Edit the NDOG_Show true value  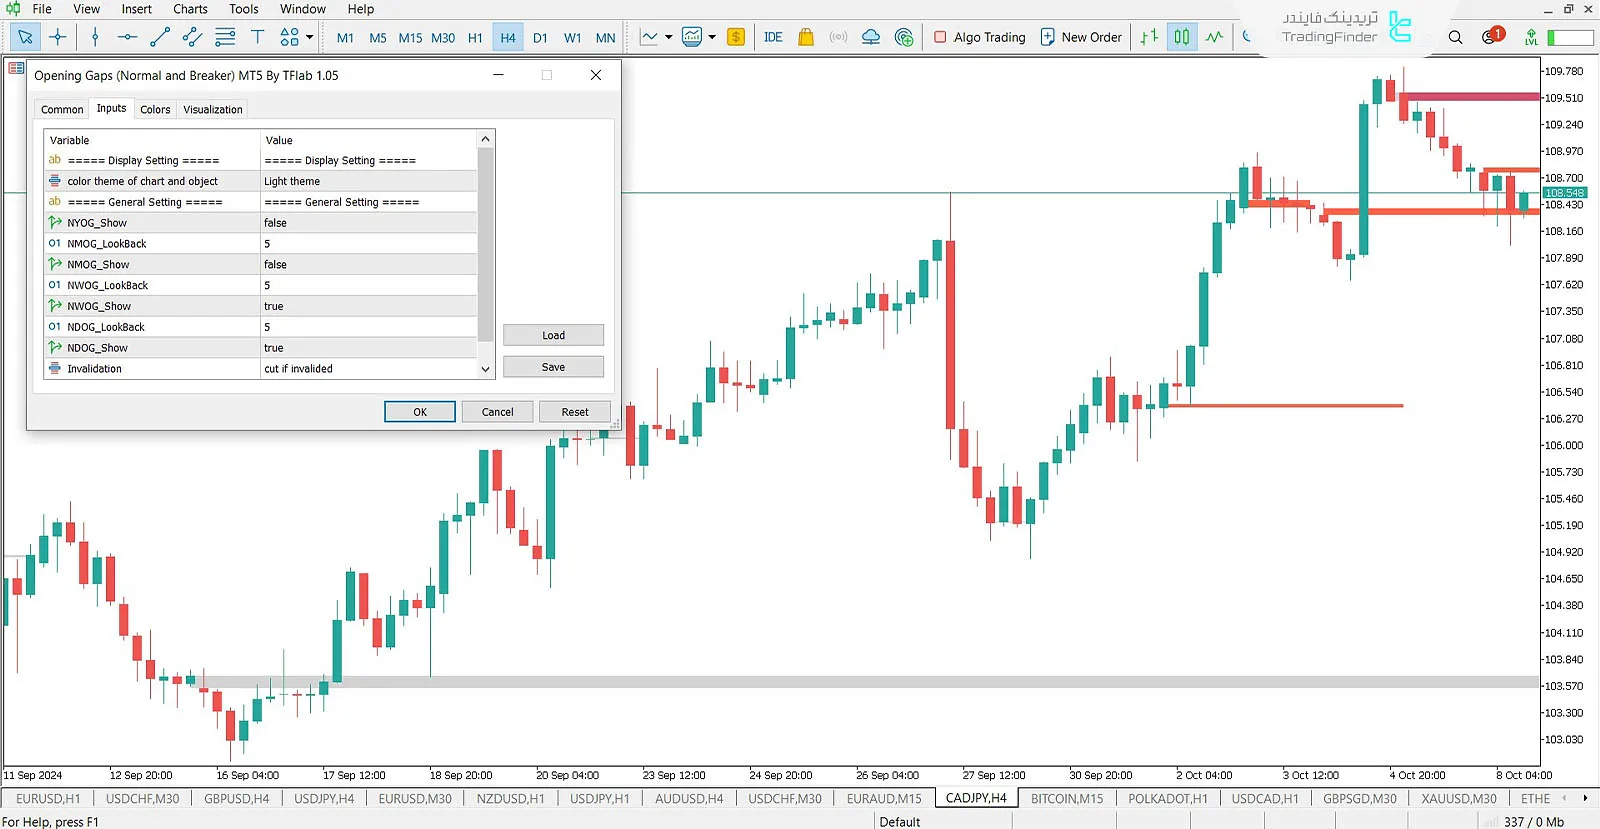click(368, 348)
